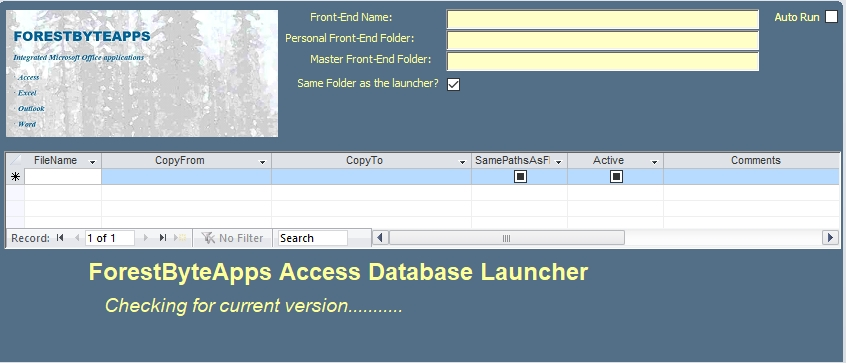Image resolution: width=846 pixels, height=363 pixels.
Task: Click the horizontal scrollbar thumb
Action: [507, 238]
